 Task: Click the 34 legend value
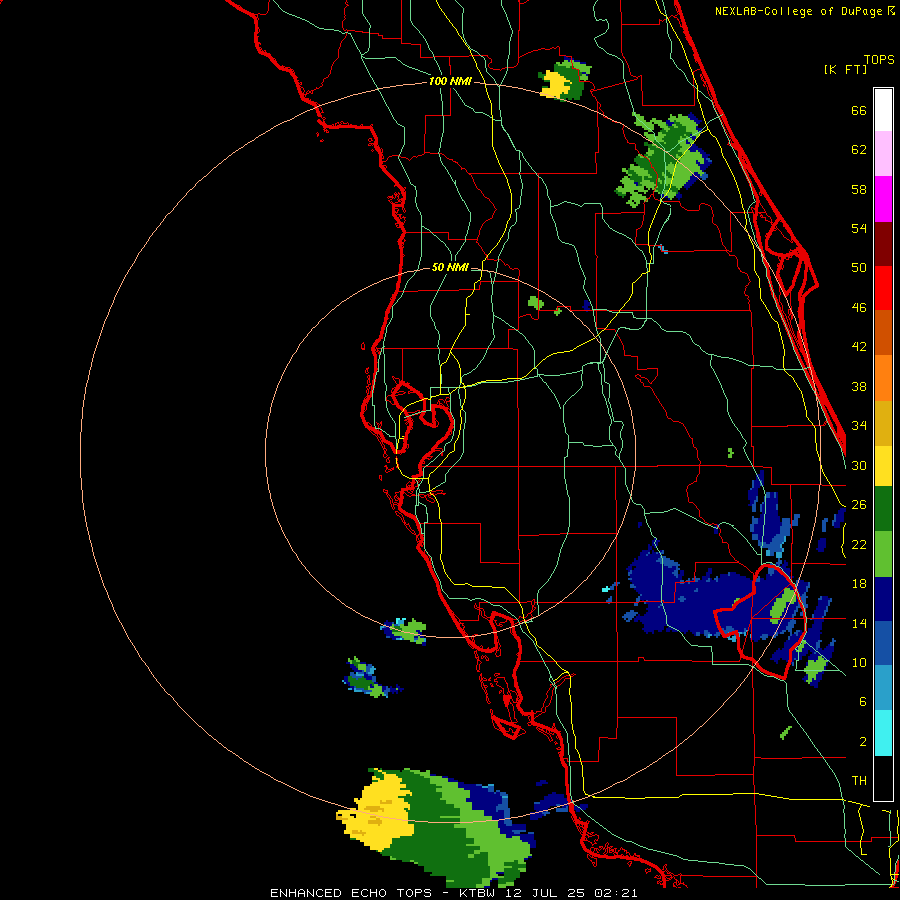pyautogui.click(x=859, y=426)
